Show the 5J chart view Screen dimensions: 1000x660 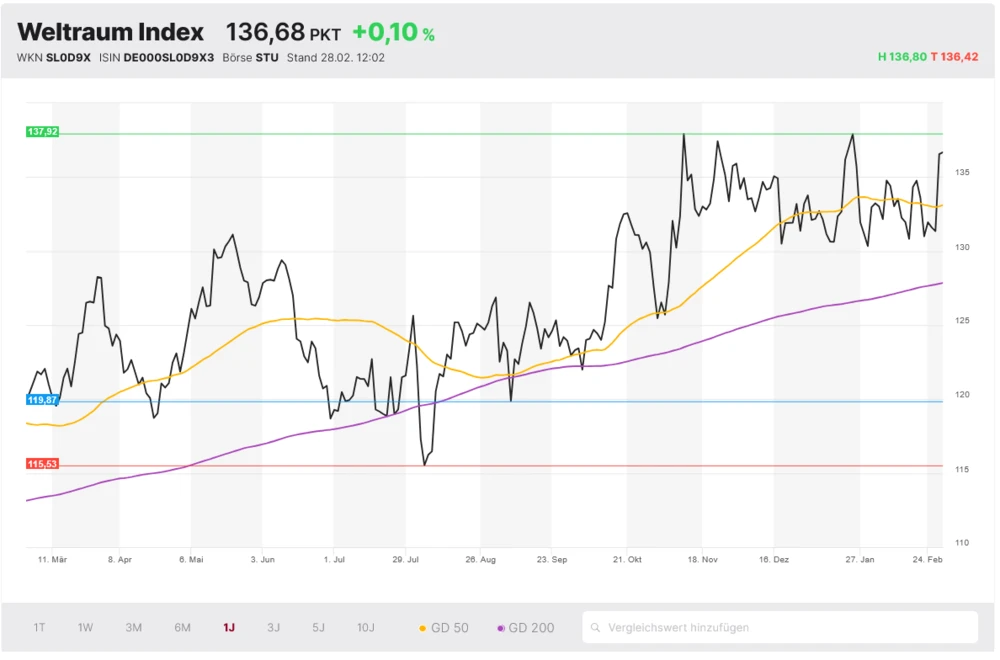pyautogui.click(x=318, y=627)
